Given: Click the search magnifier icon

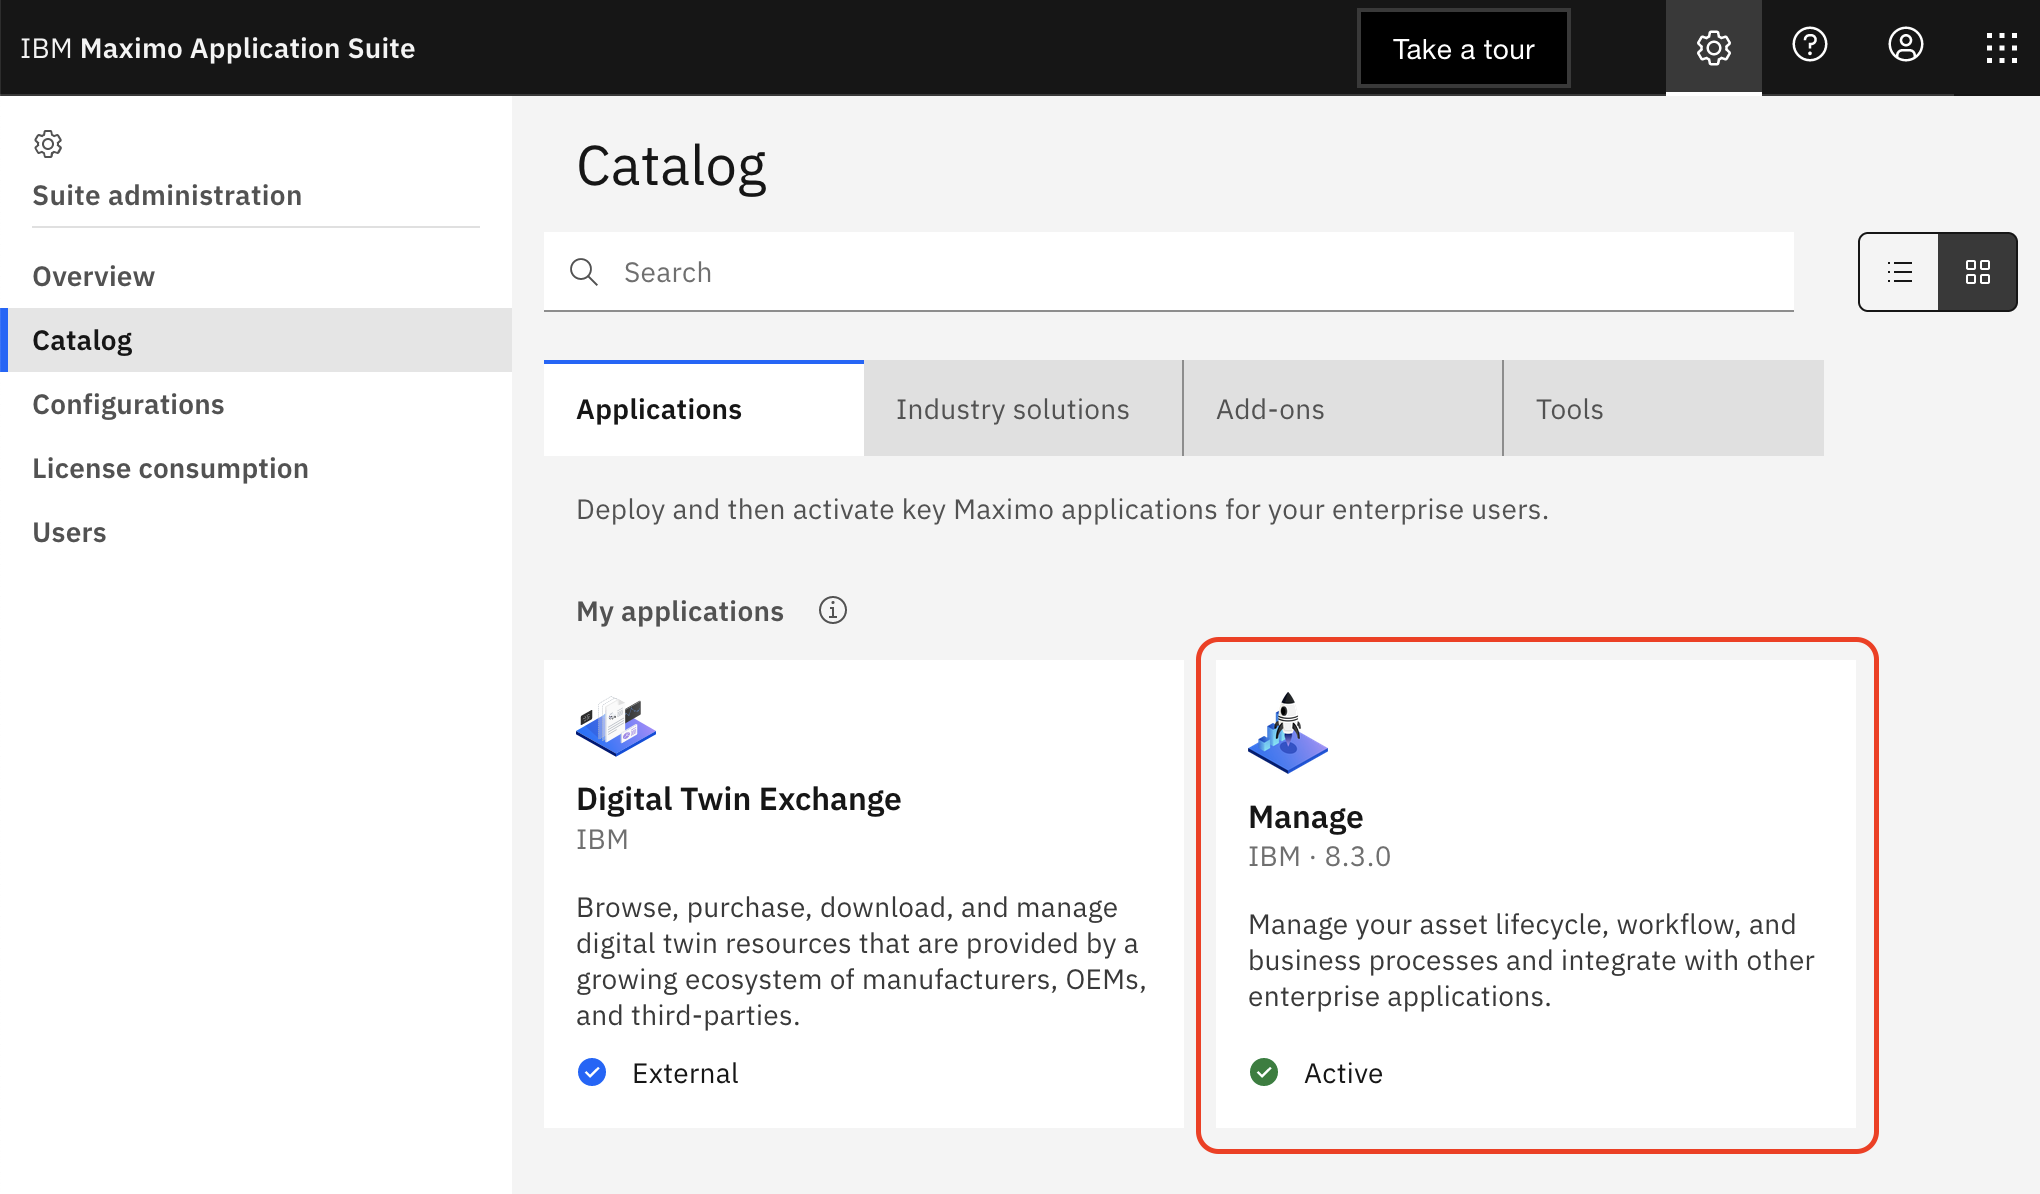Looking at the screenshot, I should tap(584, 272).
